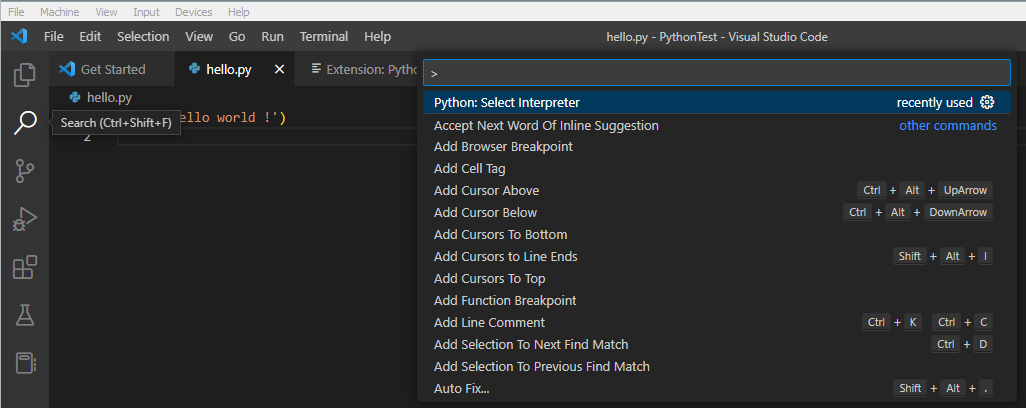
Task: Open the Source Control view icon
Action: tap(25, 171)
